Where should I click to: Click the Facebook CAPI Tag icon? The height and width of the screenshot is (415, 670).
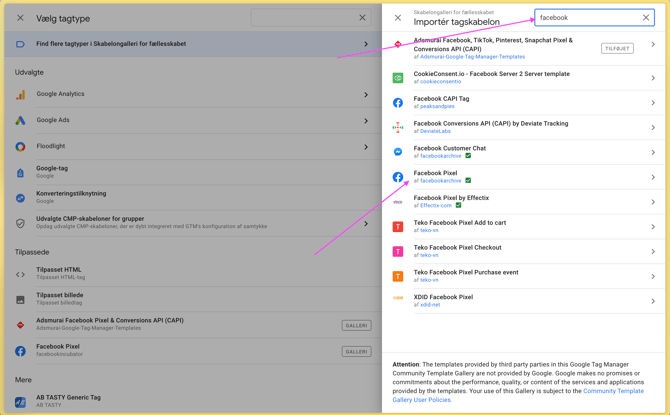click(398, 103)
